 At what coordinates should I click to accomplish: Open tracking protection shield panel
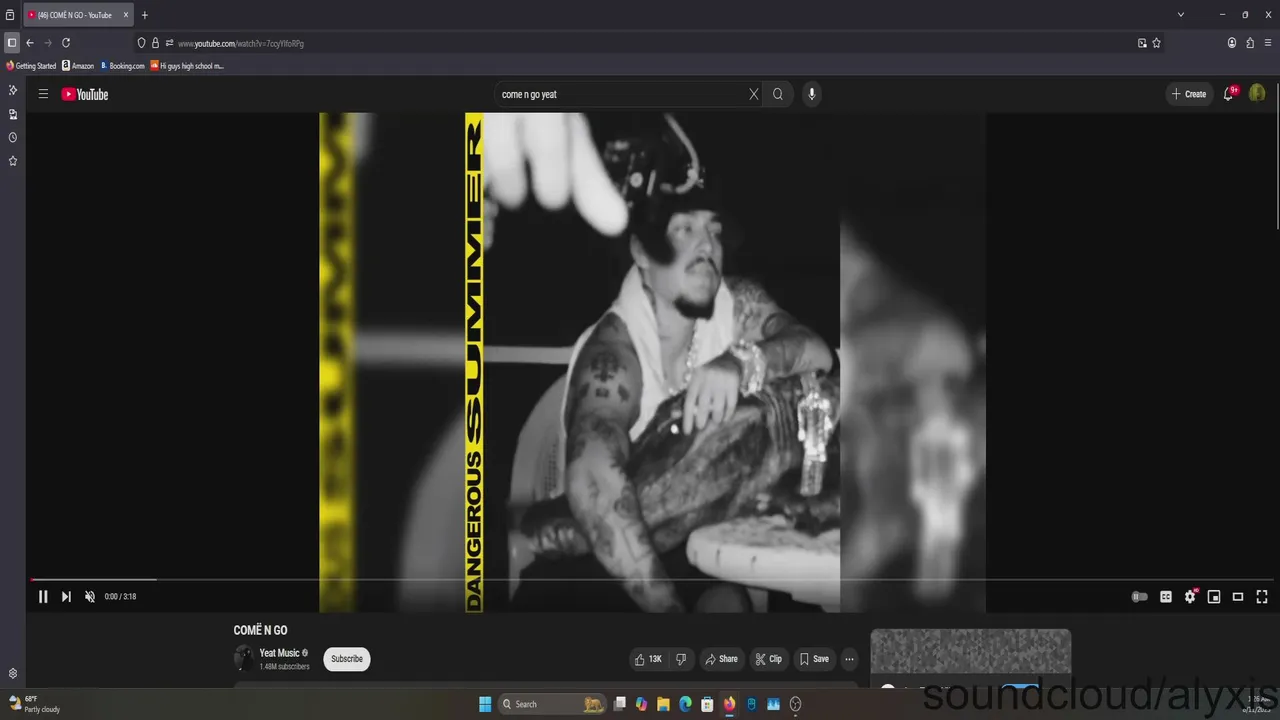click(x=142, y=43)
